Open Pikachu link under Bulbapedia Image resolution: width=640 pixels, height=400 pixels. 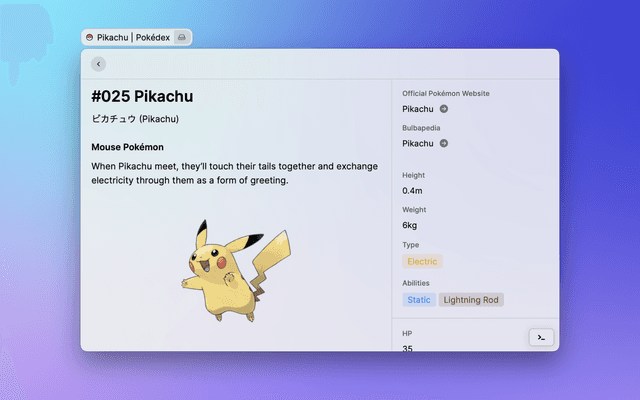pos(418,143)
